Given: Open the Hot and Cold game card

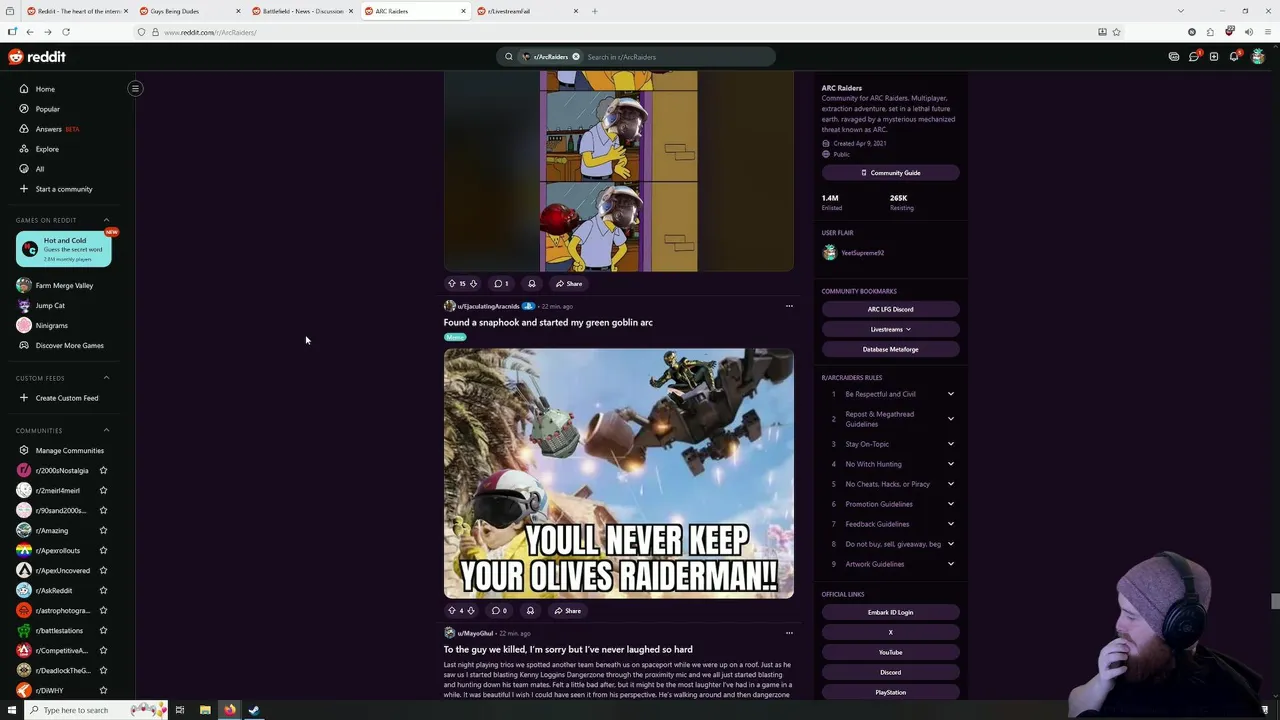Looking at the screenshot, I should coord(63,249).
